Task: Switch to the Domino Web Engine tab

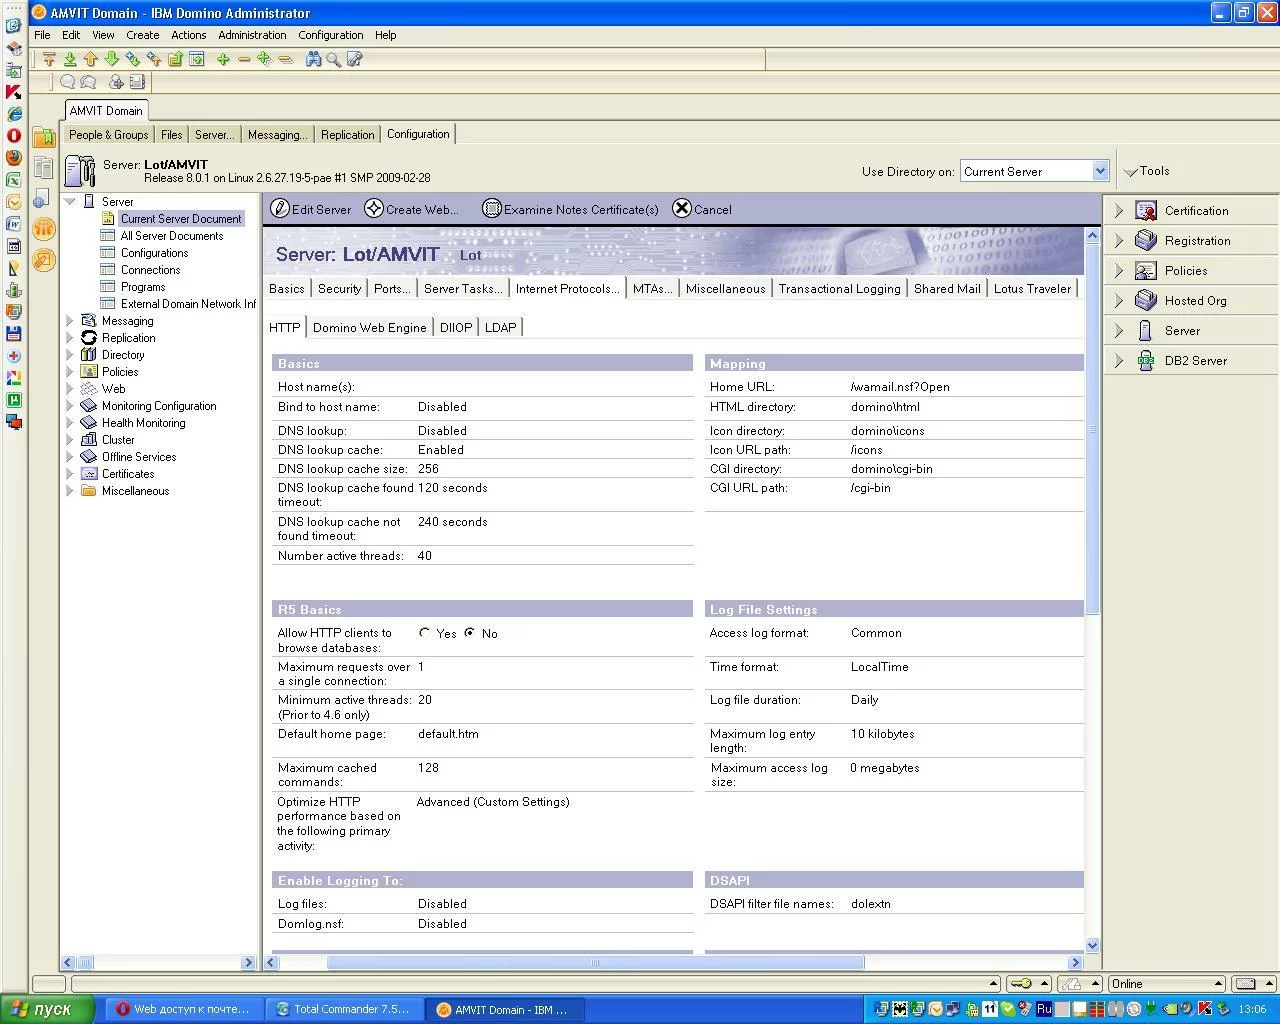Action: tap(369, 328)
